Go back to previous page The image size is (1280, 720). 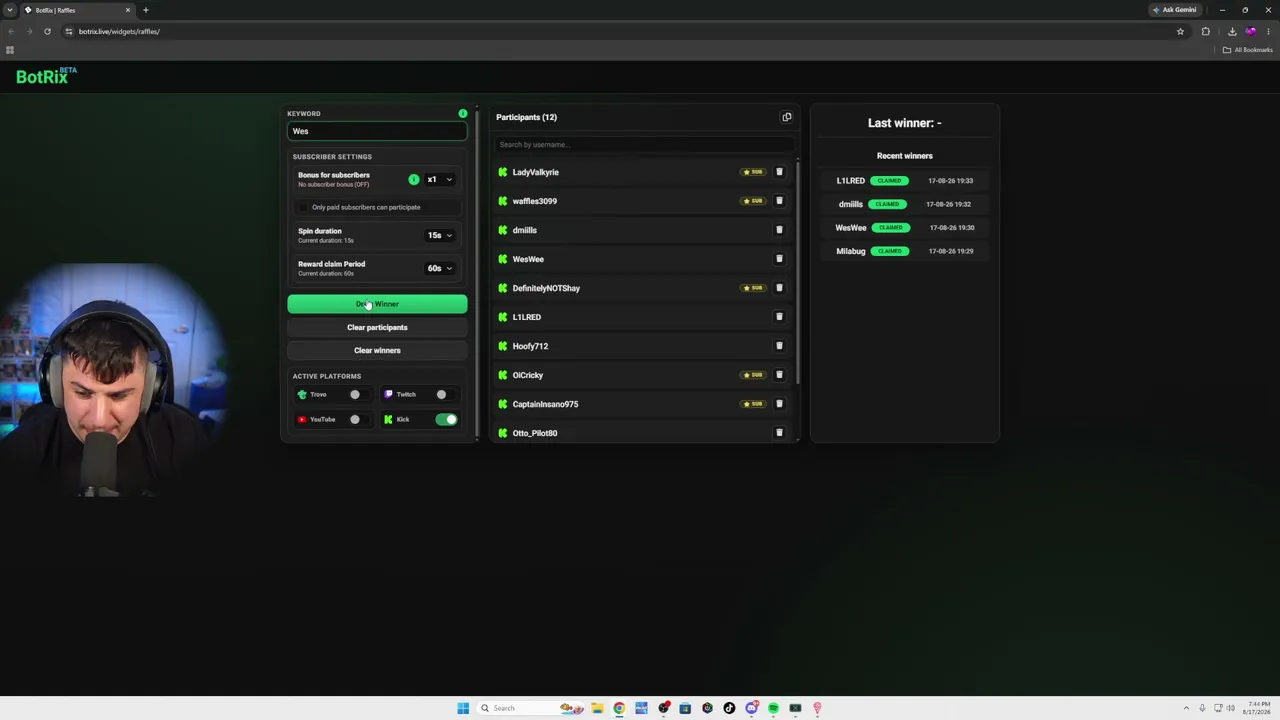click(x=11, y=31)
